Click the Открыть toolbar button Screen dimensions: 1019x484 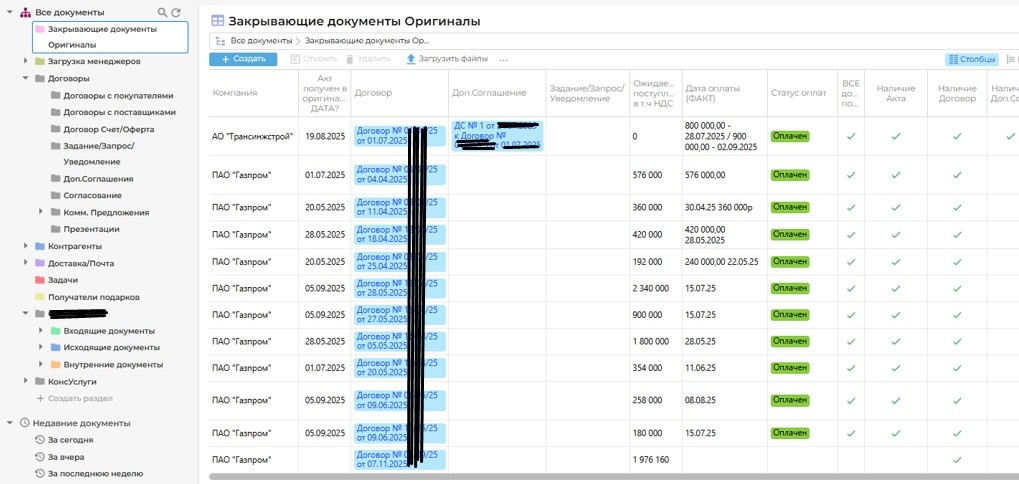[x=314, y=59]
